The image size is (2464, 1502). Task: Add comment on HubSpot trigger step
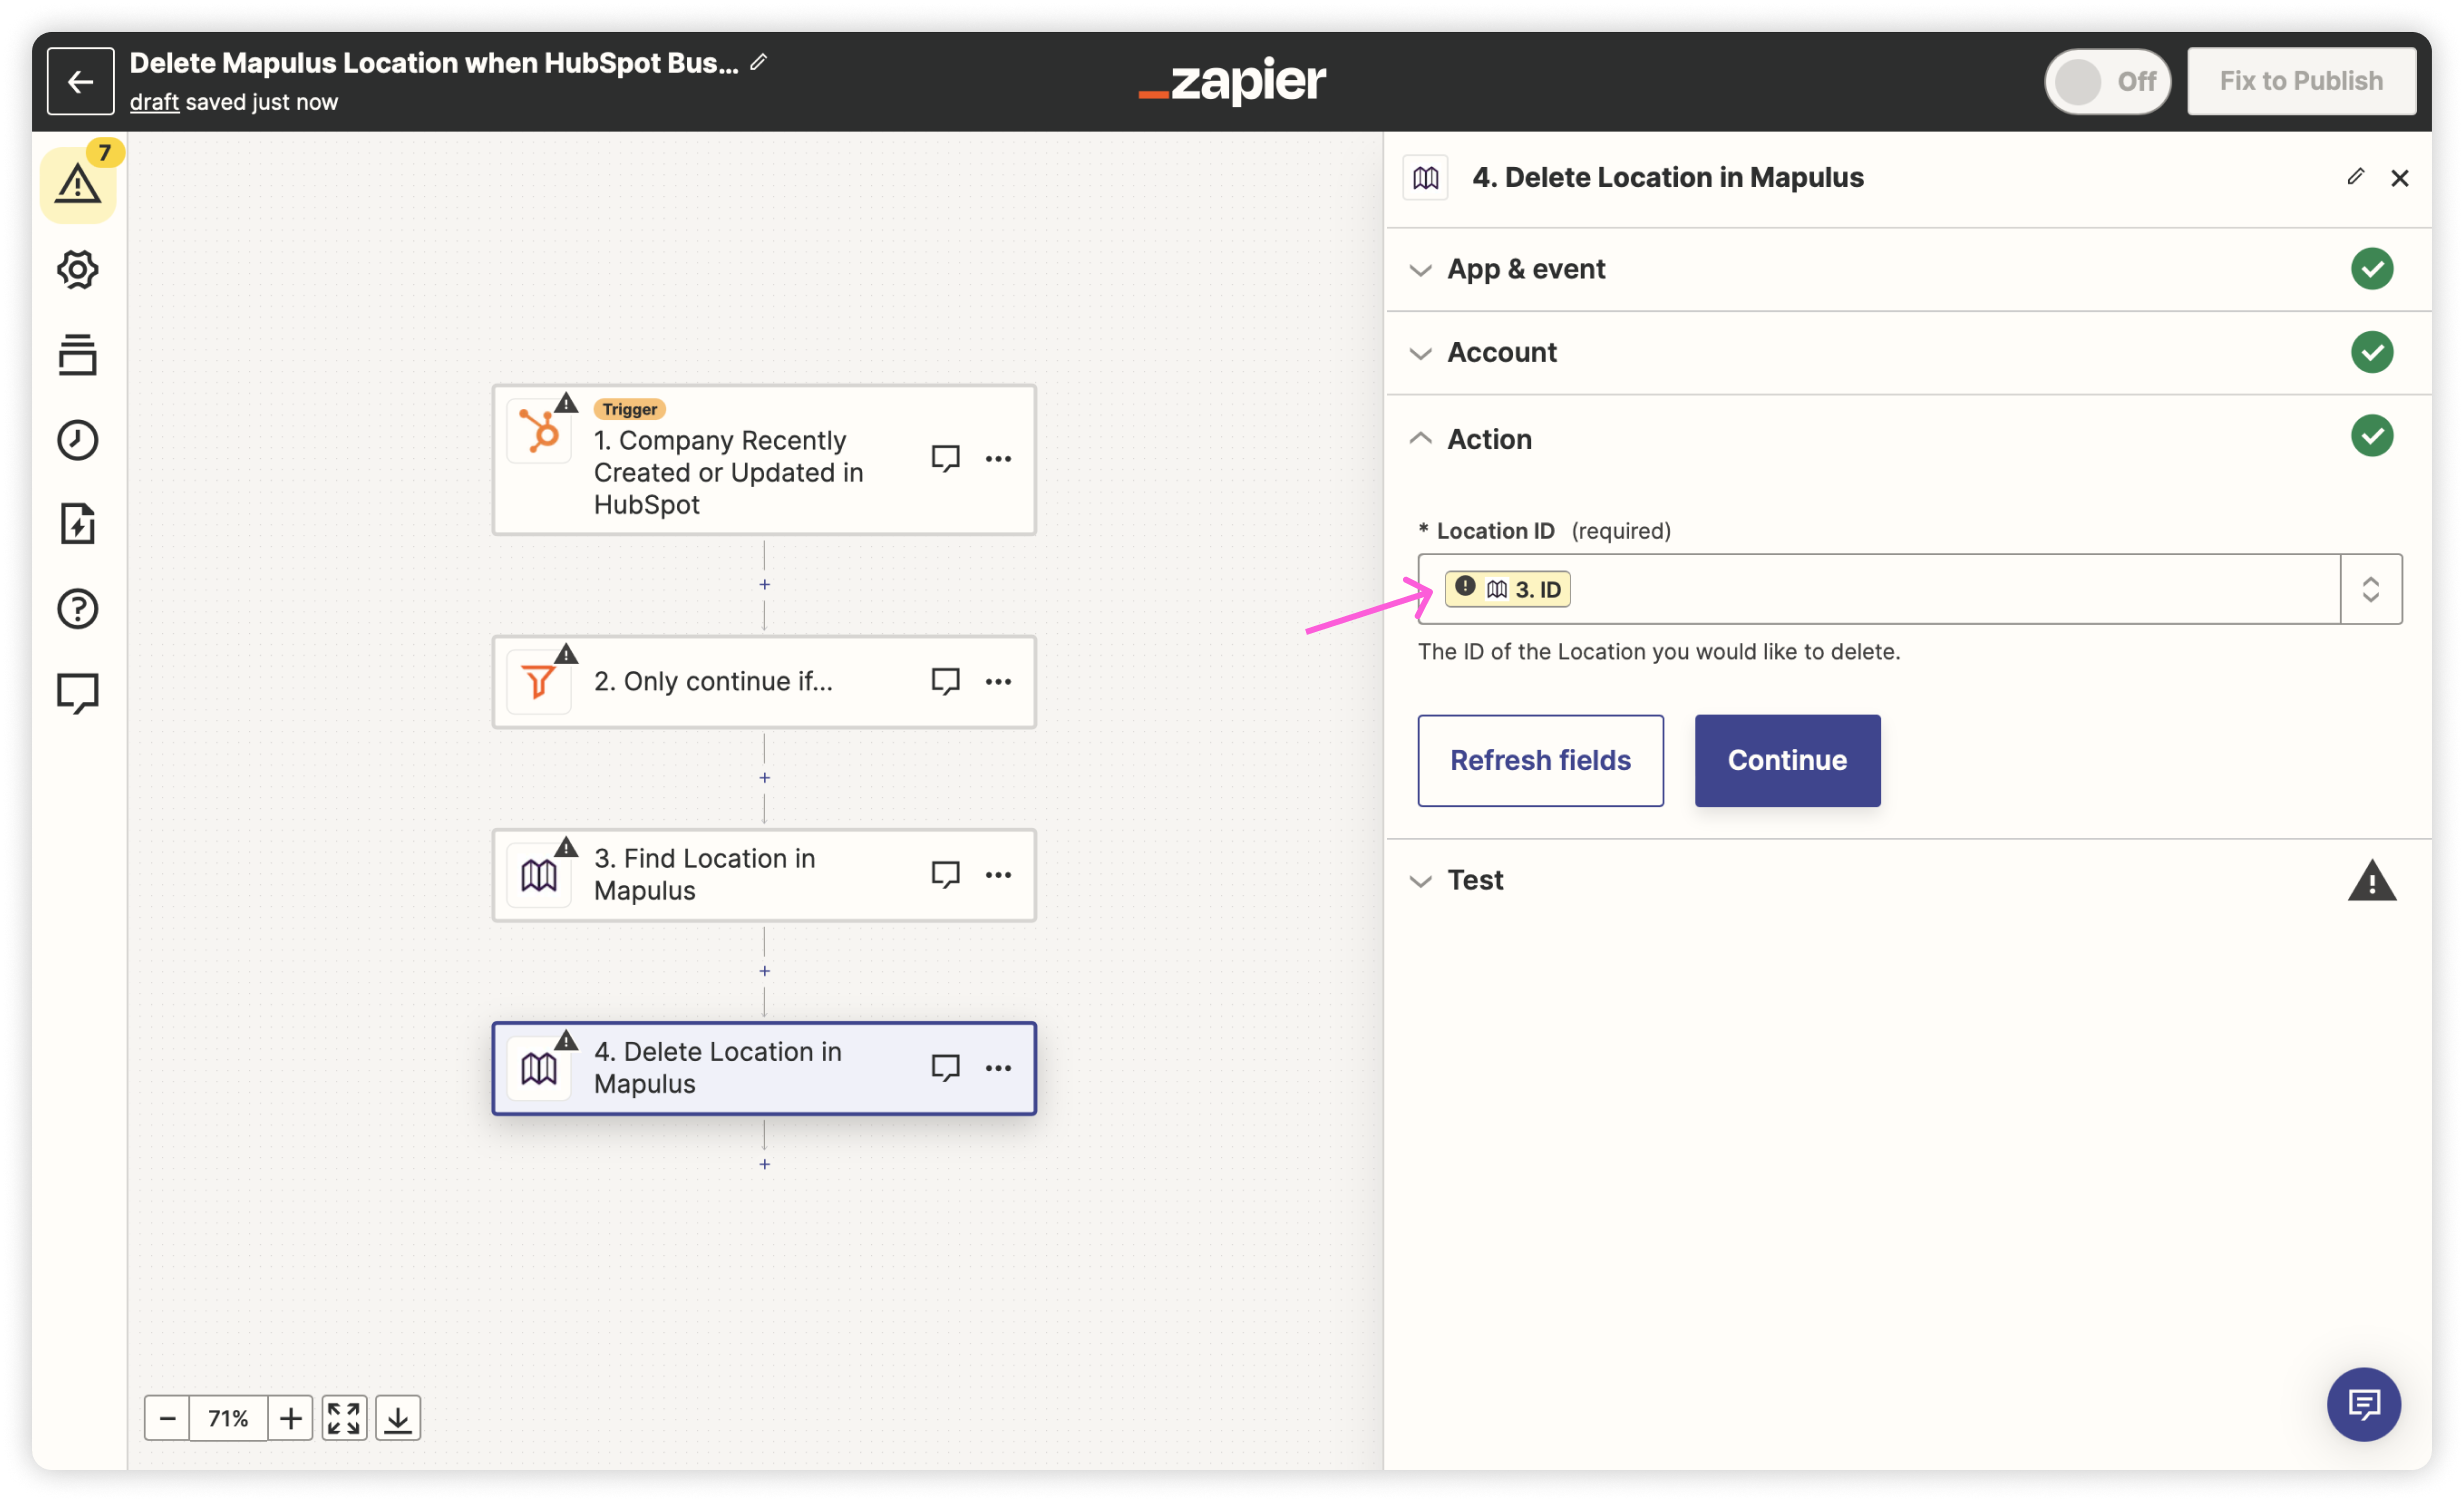945,458
